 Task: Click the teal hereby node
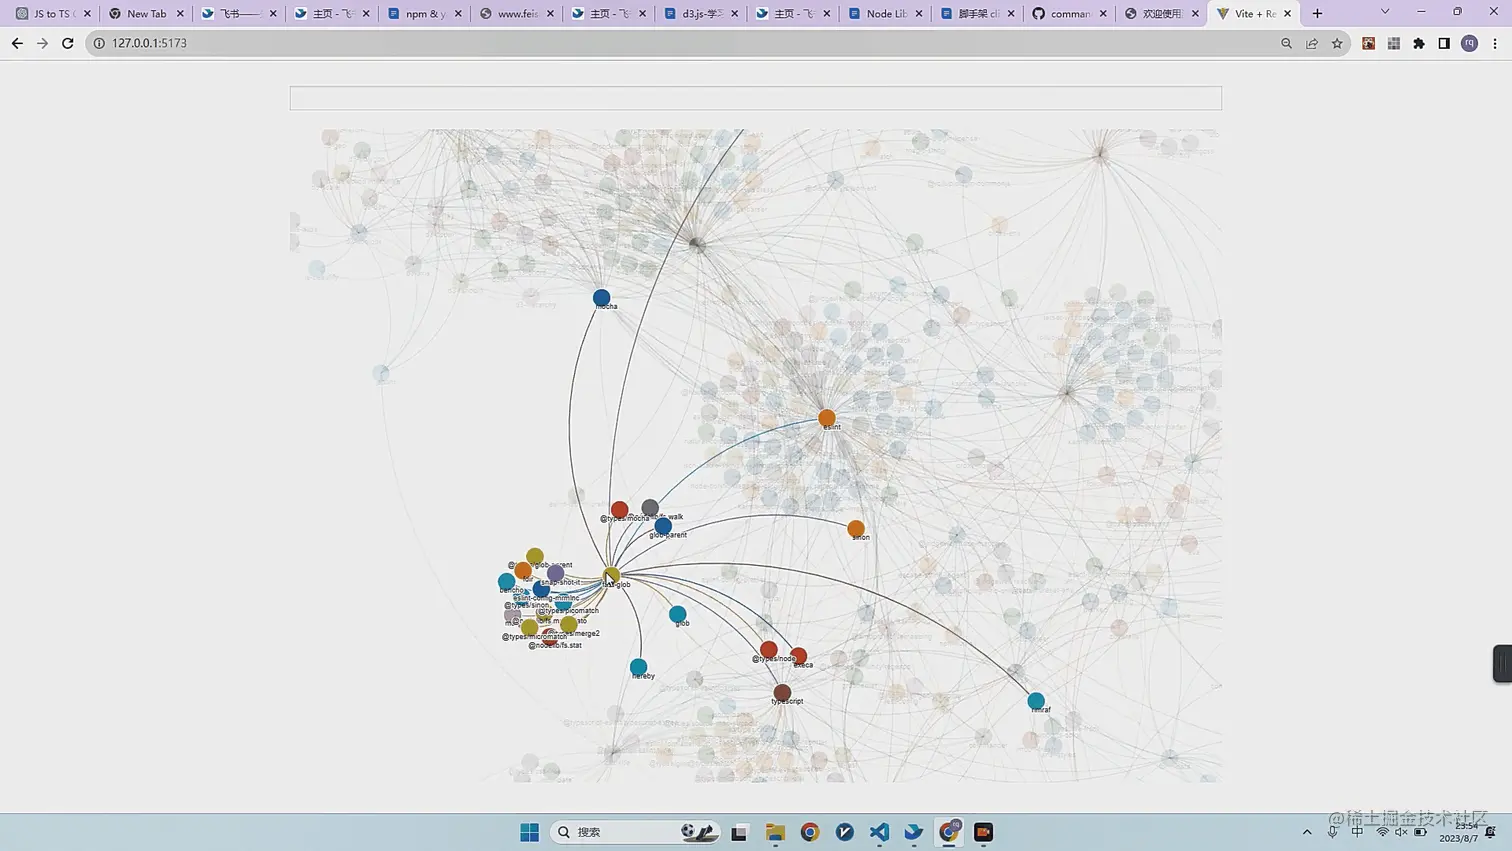(x=639, y=667)
